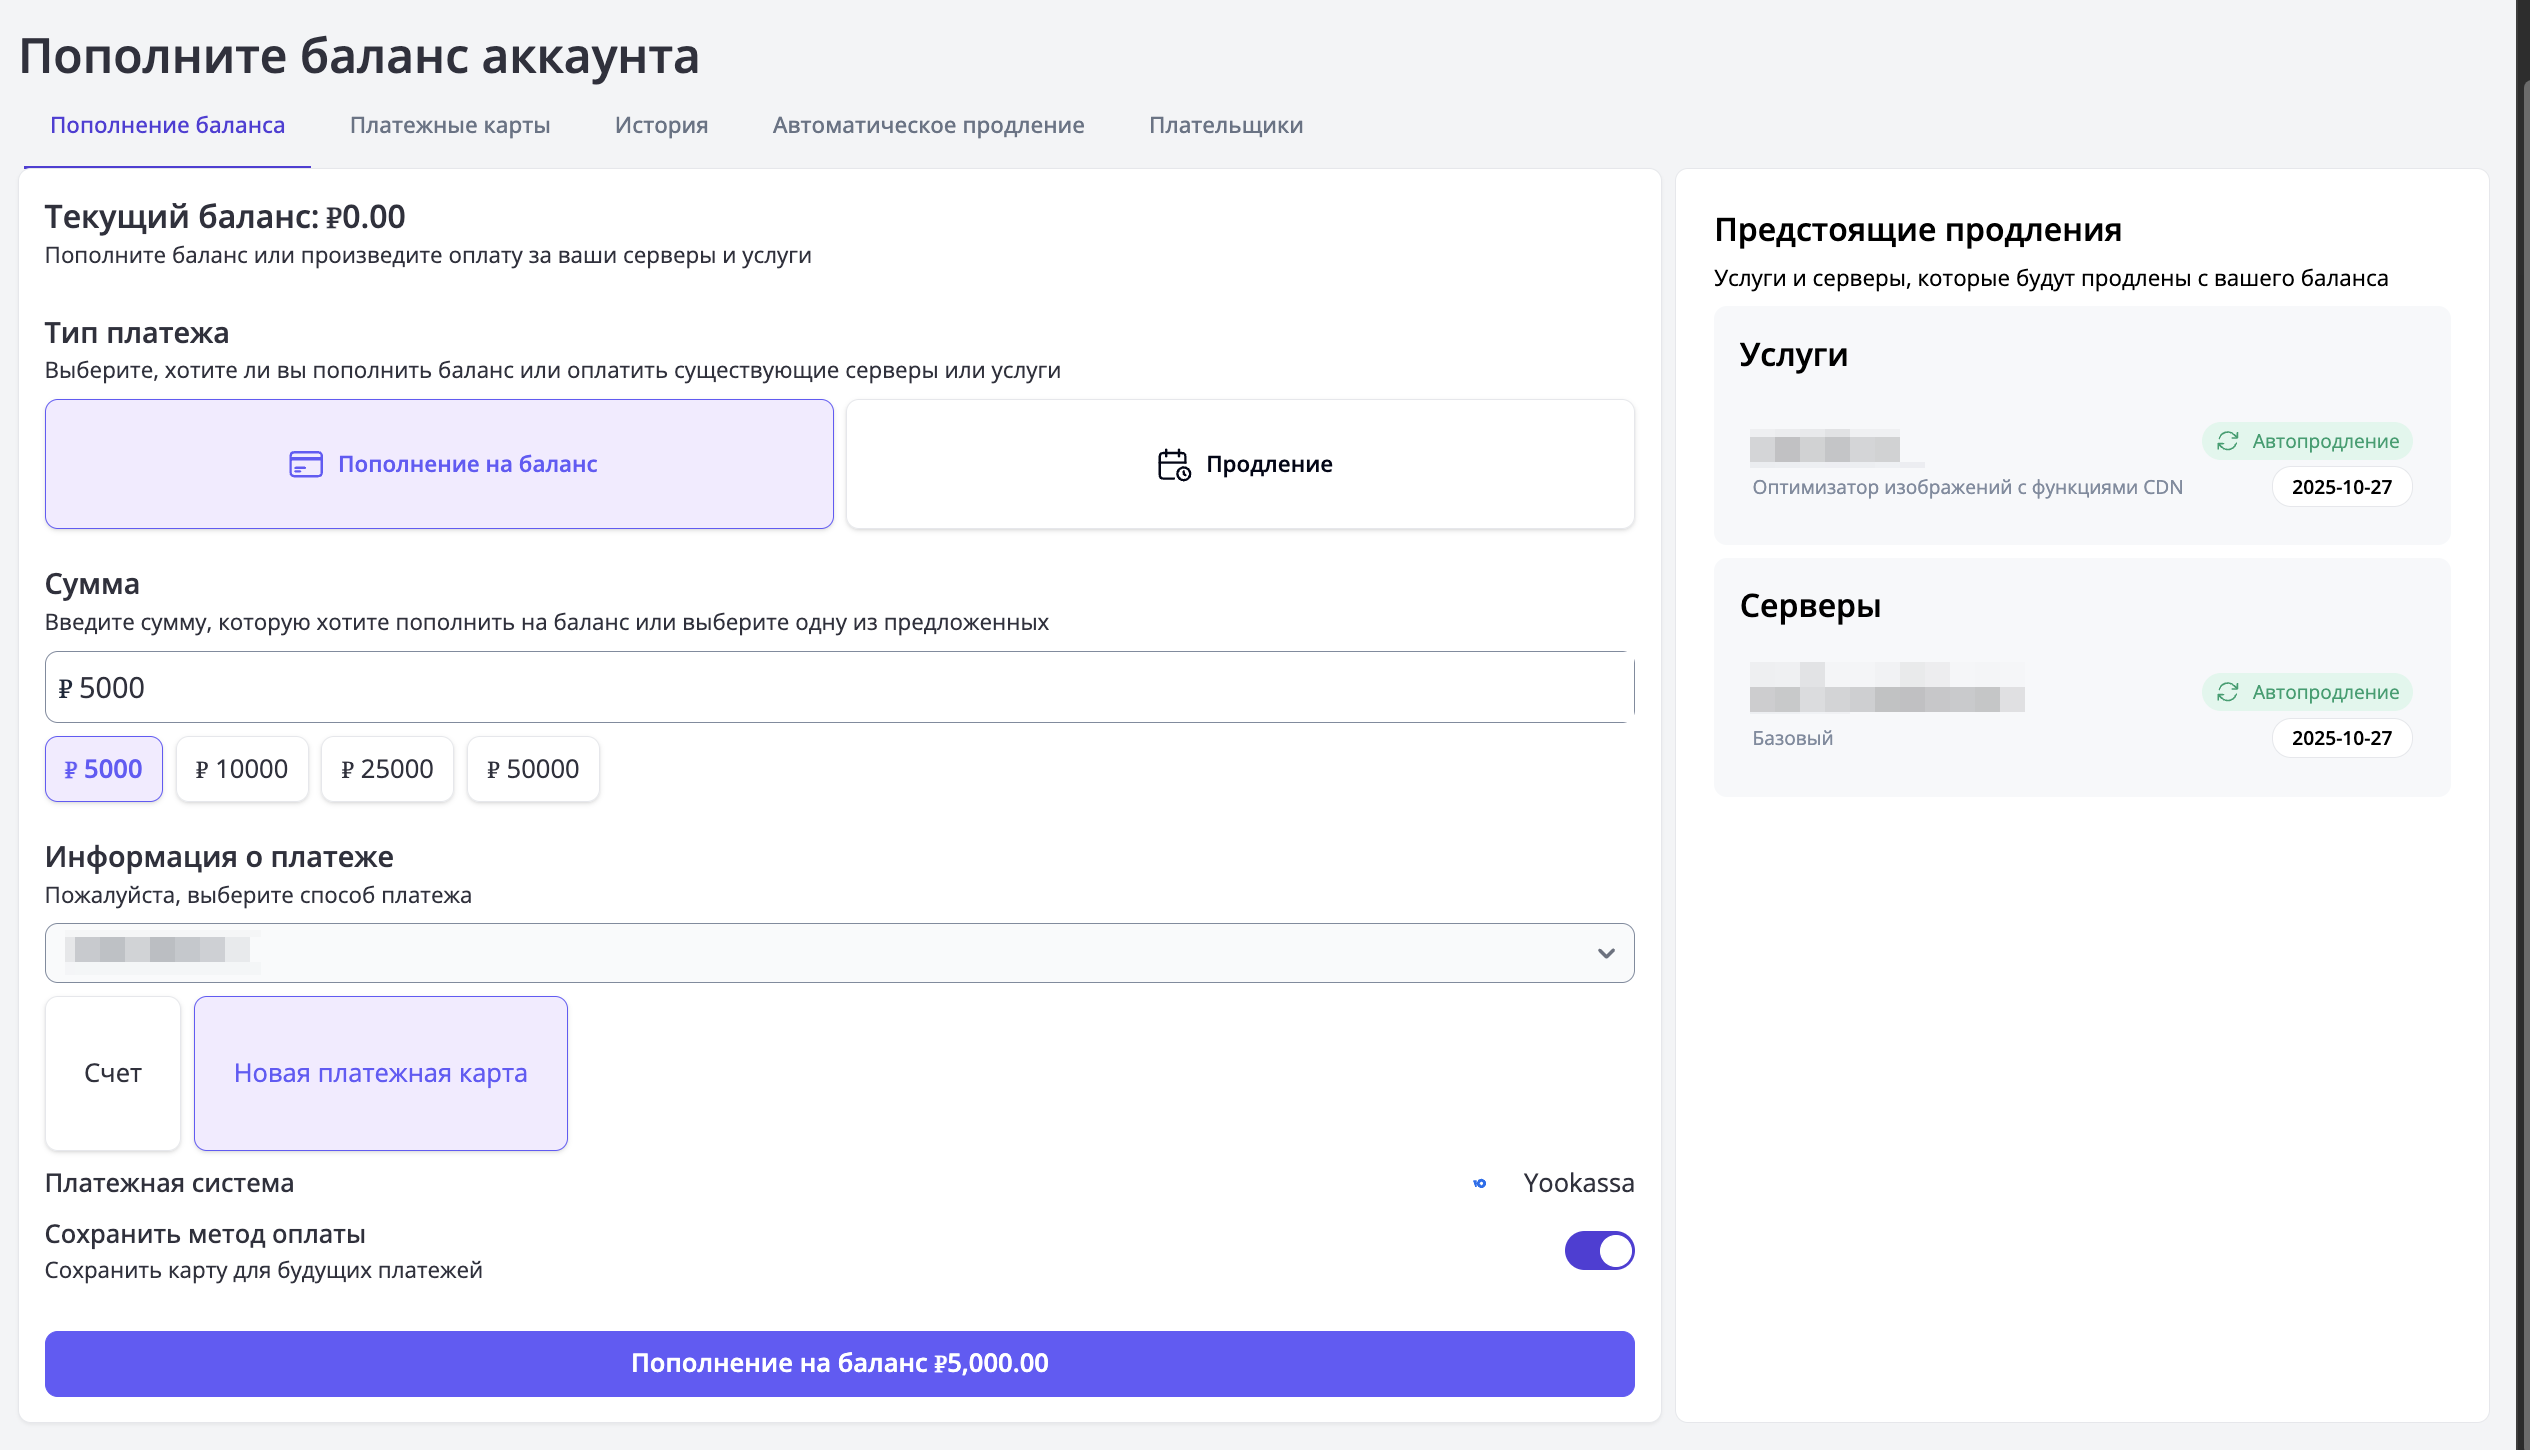2530x1450 pixels.
Task: Select the ₽ 10000 preset amount
Action: (241, 769)
